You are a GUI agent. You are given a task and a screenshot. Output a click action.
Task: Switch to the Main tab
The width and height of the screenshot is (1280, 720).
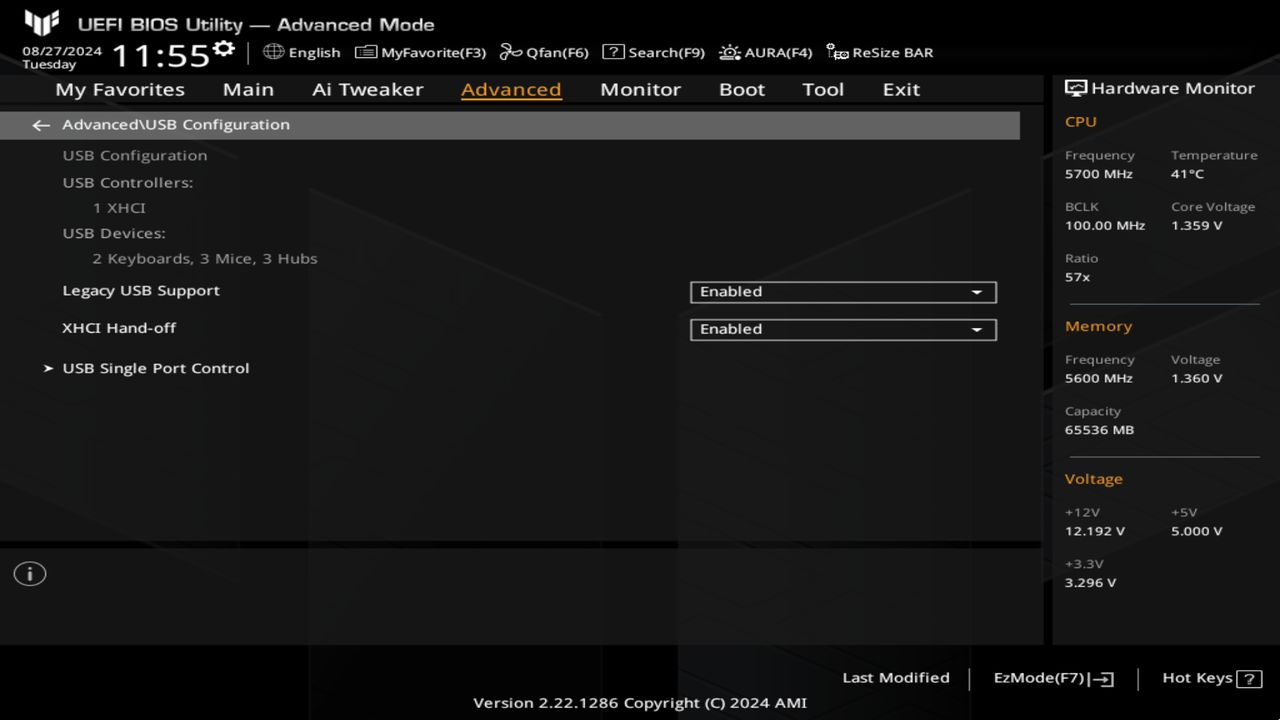click(x=248, y=89)
